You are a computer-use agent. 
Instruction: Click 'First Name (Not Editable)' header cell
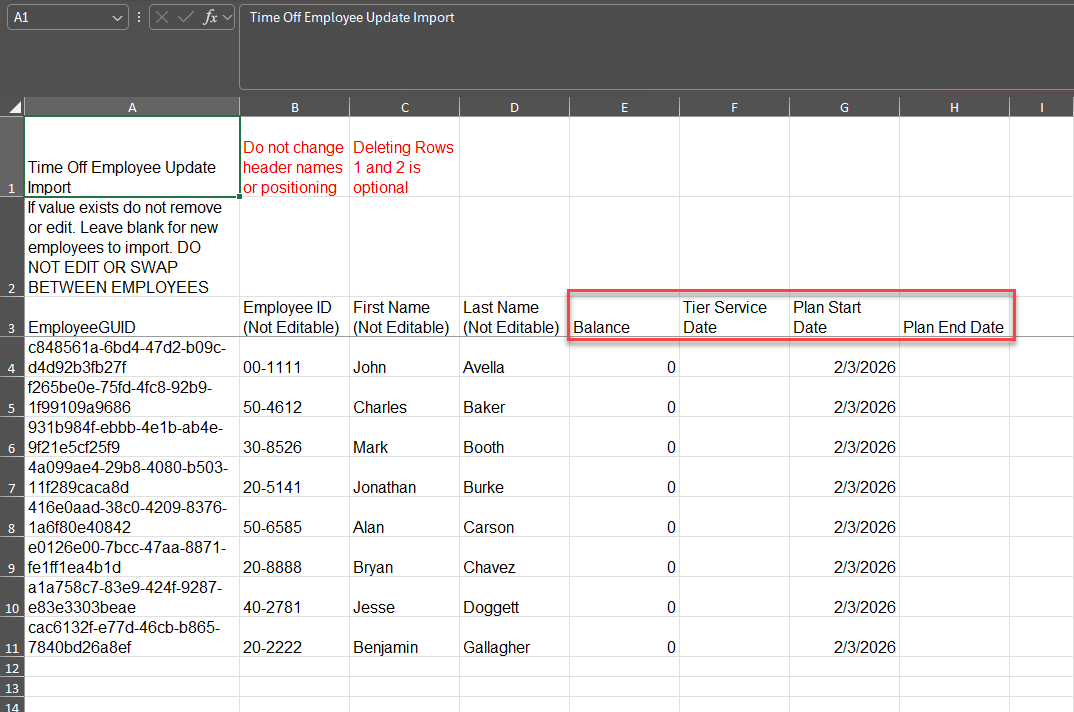(405, 317)
